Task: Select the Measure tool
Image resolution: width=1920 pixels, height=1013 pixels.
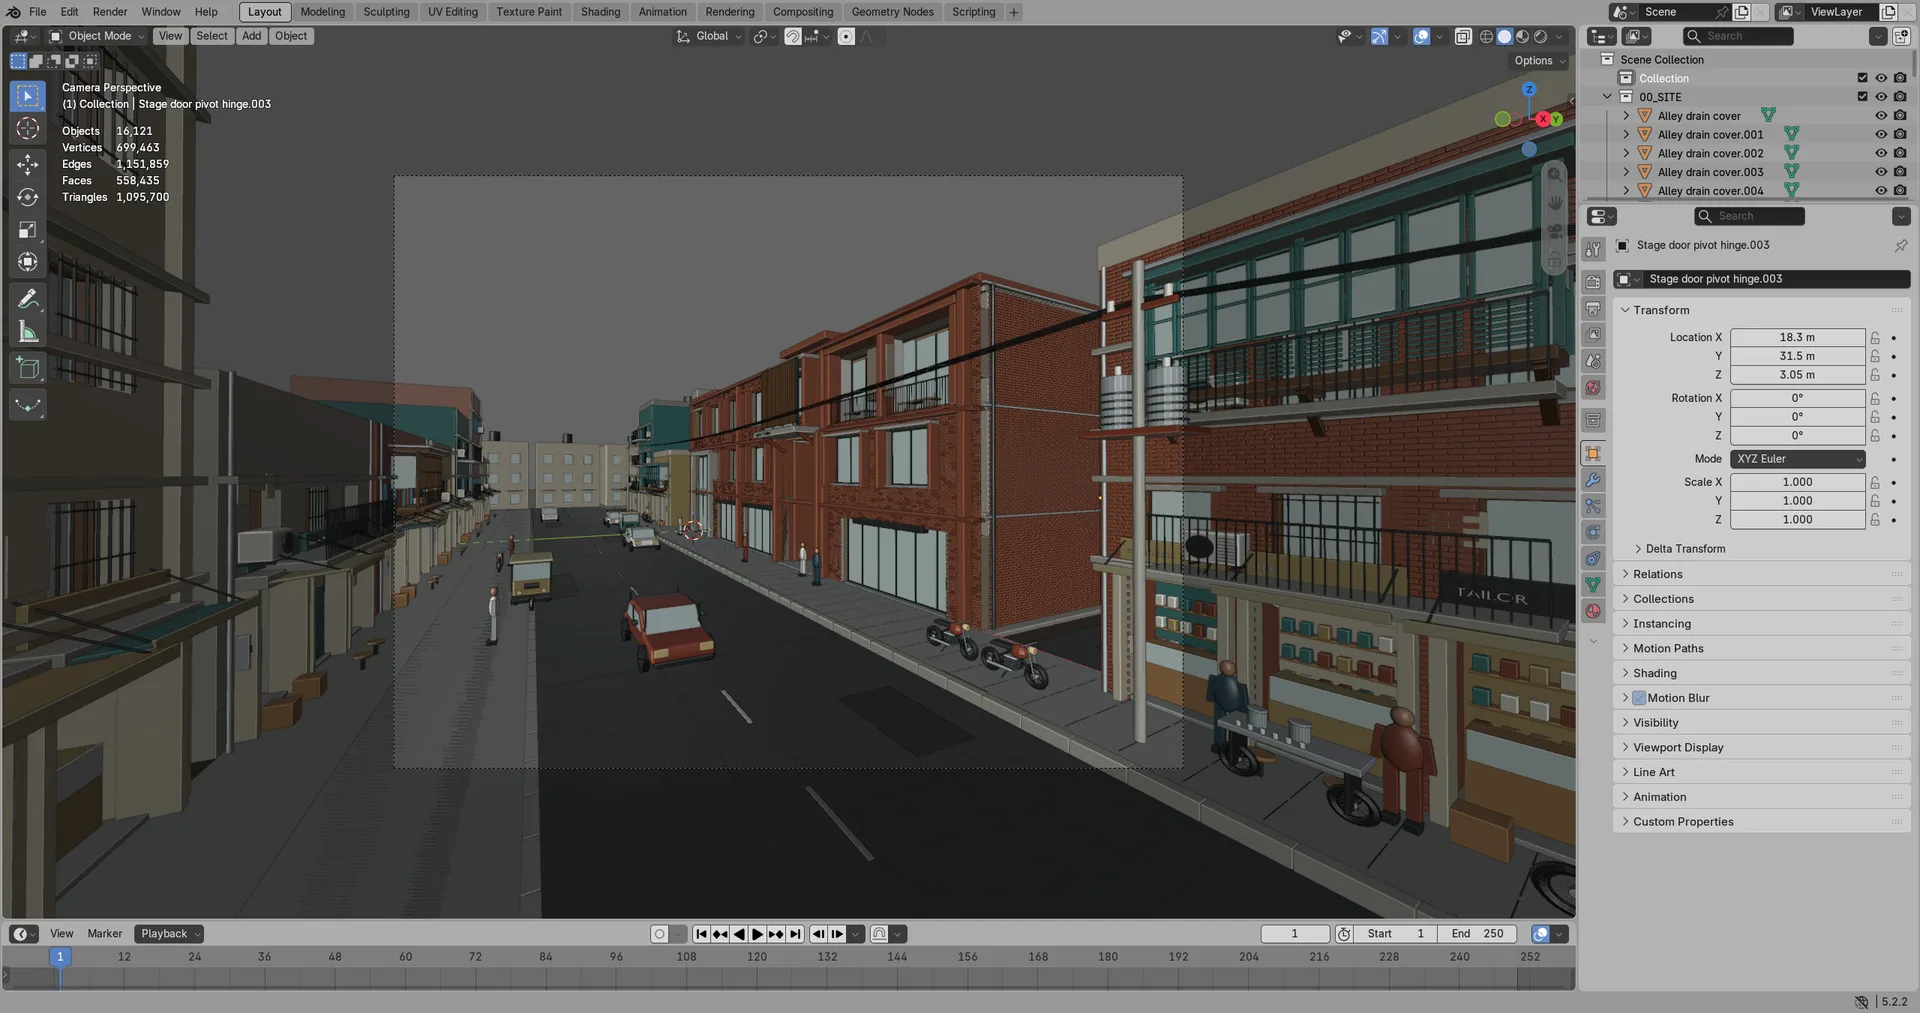Action: coord(28,333)
